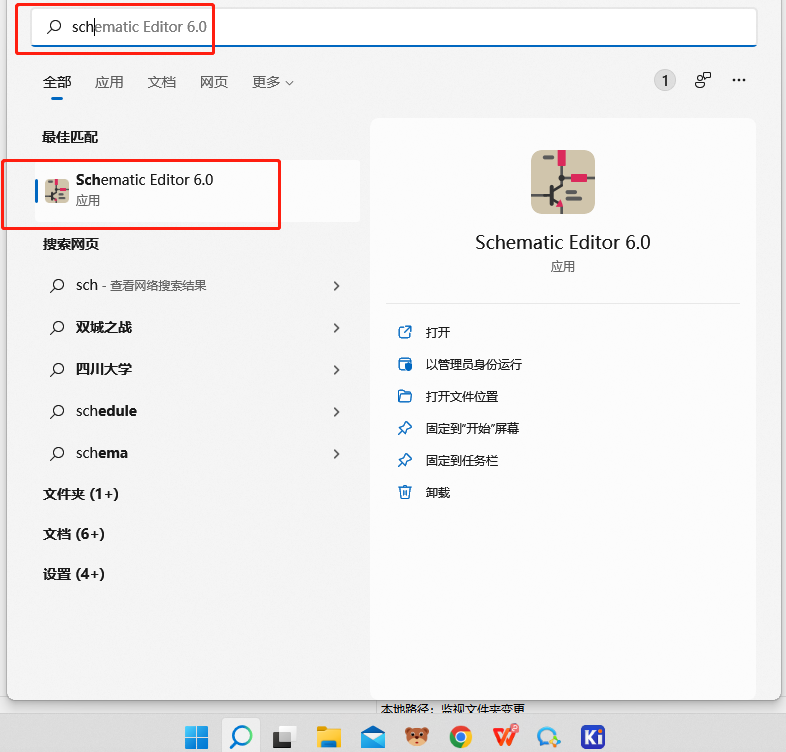Open KiCad from the taskbar
786x752 pixels.
coord(593,737)
